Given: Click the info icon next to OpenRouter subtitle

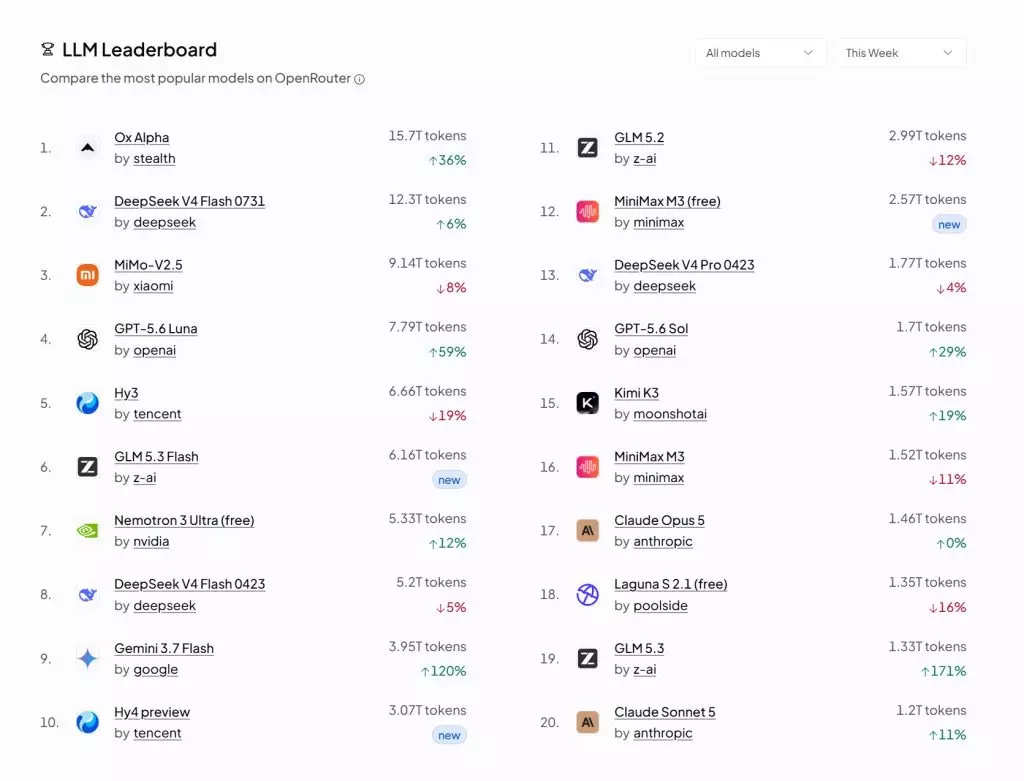Looking at the screenshot, I should pos(359,79).
